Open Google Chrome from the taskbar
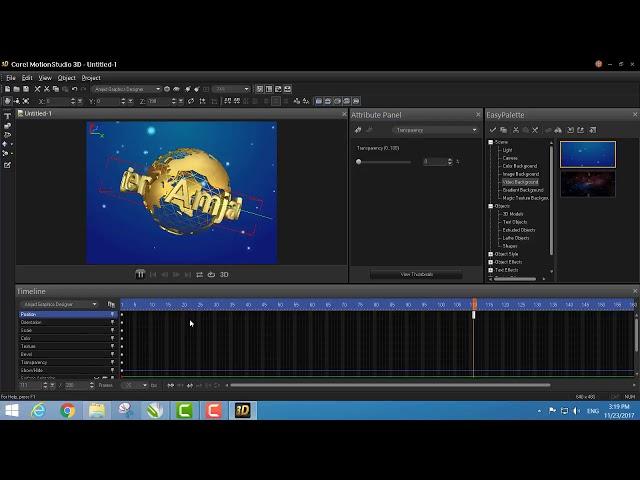The width and height of the screenshot is (640, 480). coord(68,410)
